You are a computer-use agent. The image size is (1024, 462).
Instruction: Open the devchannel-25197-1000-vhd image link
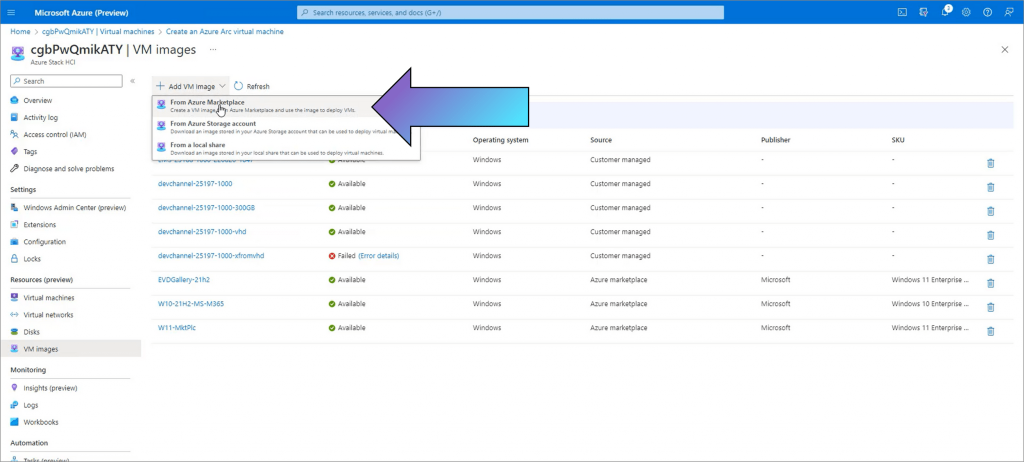tap(202, 231)
